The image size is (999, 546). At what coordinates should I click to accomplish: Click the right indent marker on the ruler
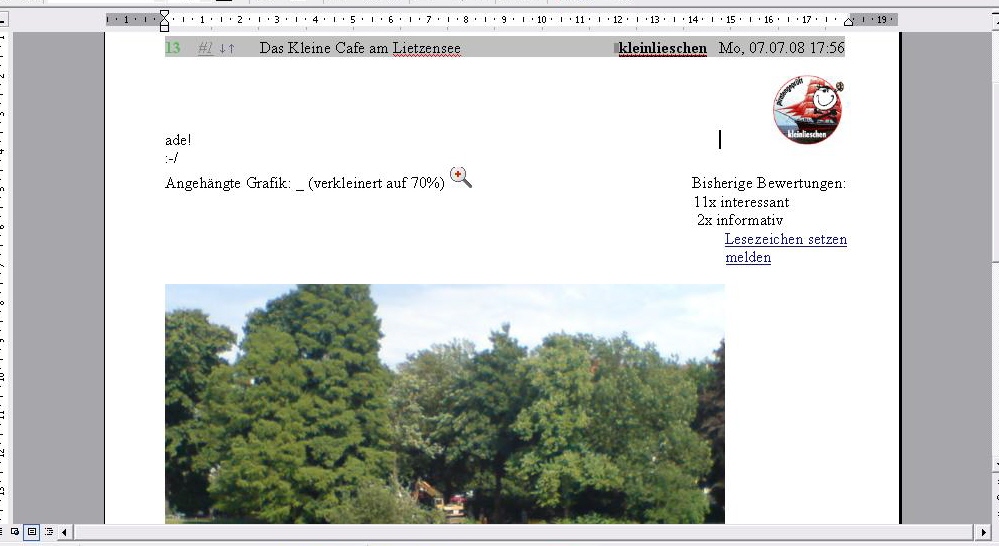(849, 20)
